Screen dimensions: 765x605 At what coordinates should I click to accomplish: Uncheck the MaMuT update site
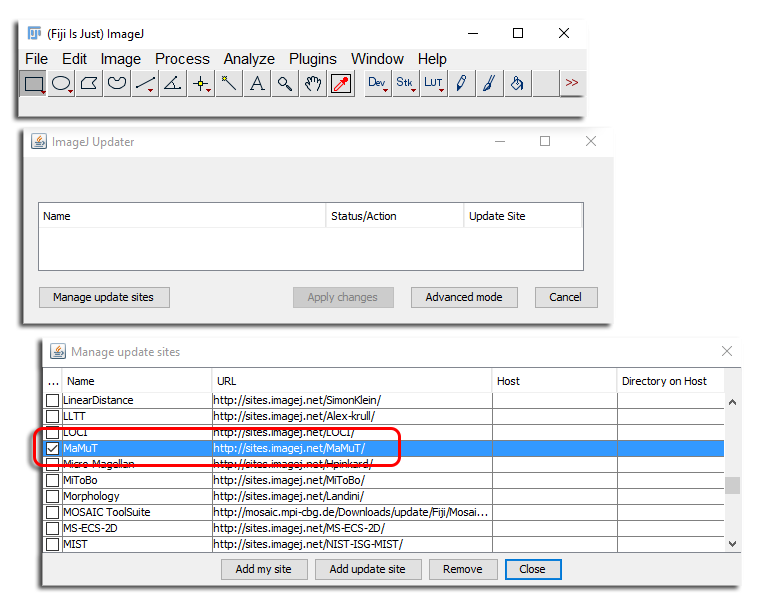(x=52, y=448)
